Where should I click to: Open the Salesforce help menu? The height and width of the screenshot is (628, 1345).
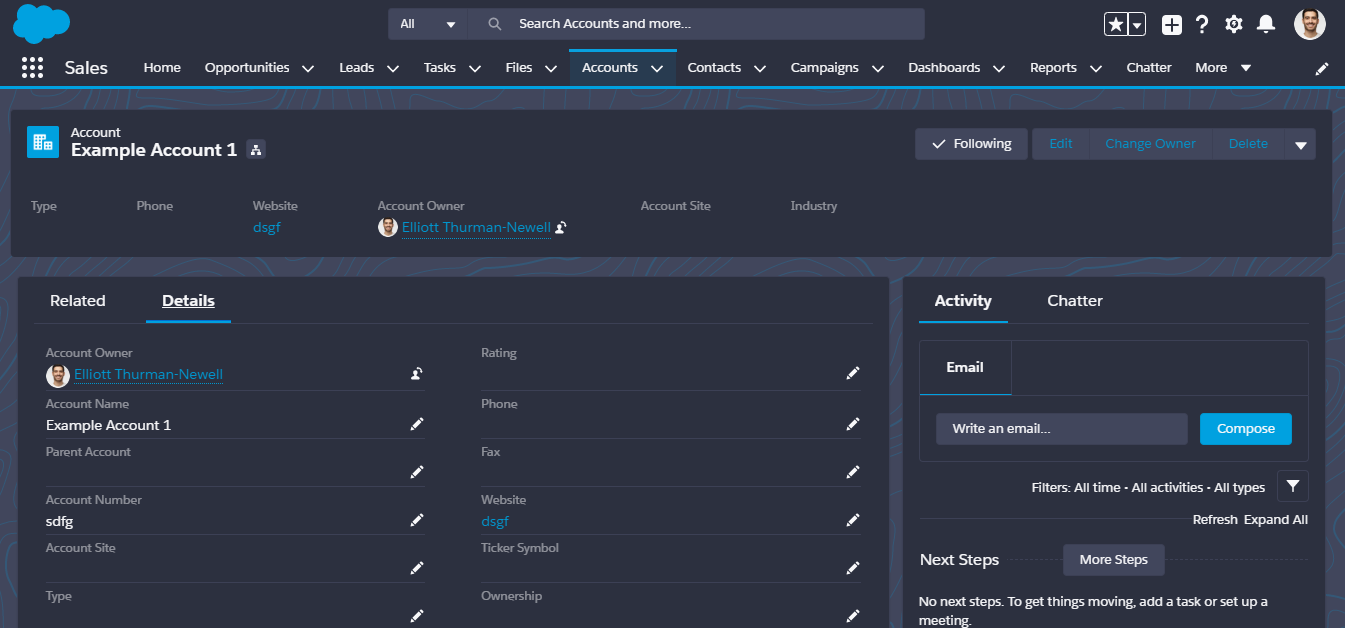(1201, 23)
